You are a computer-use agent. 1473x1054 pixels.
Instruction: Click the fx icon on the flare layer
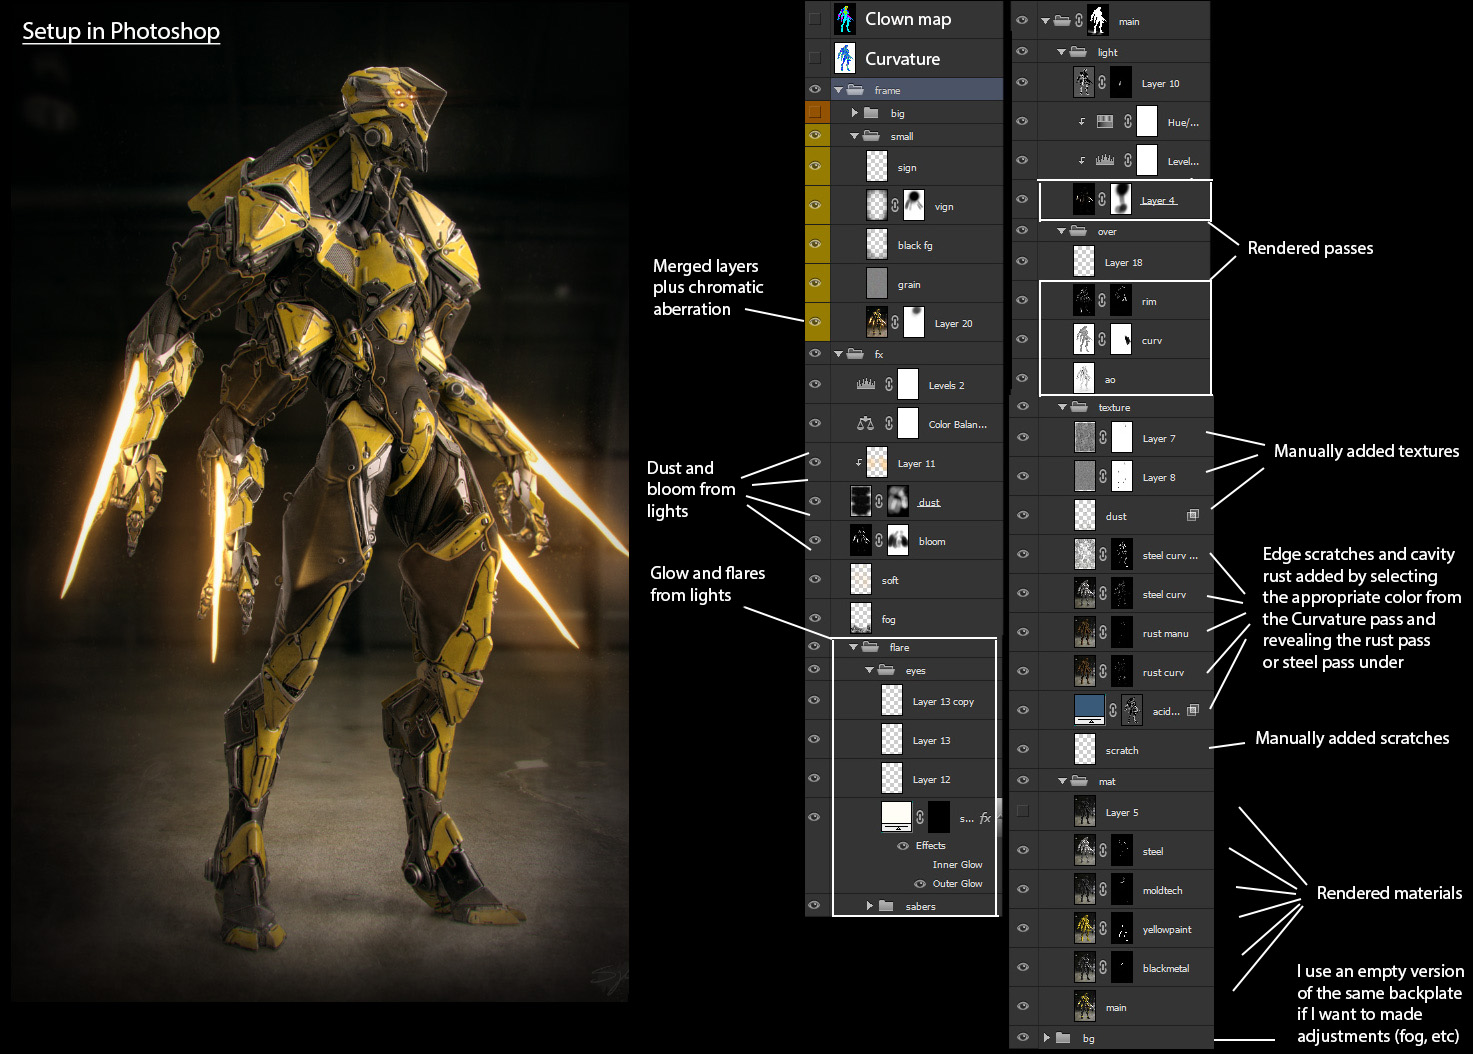(x=985, y=818)
